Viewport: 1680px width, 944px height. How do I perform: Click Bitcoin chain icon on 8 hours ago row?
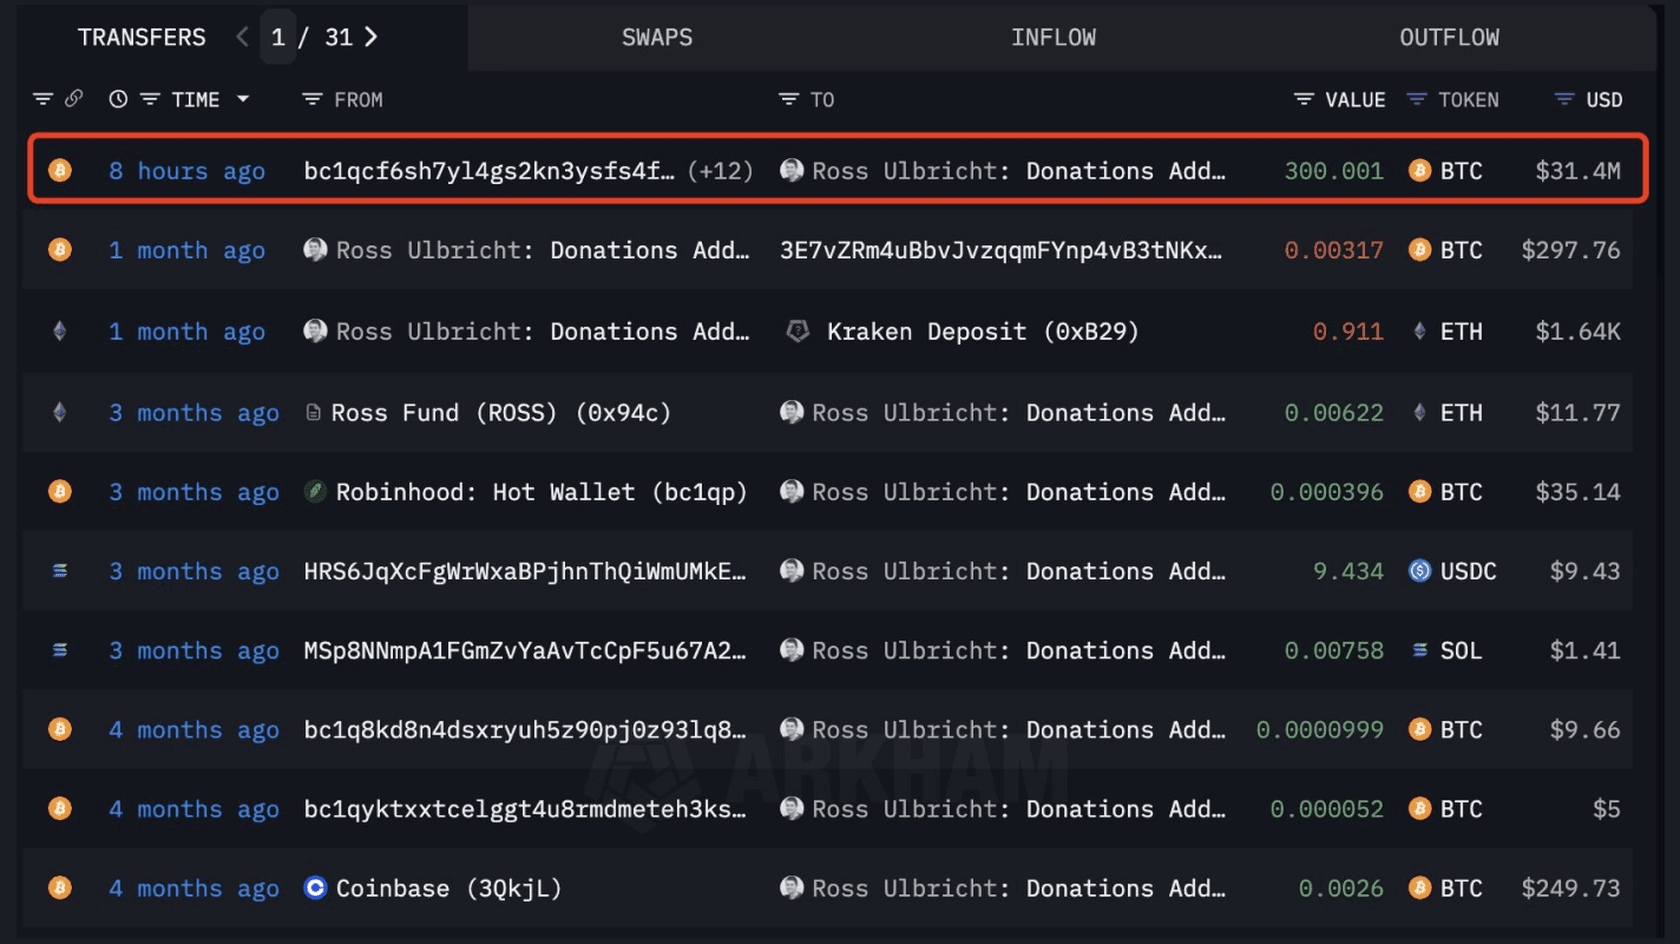pyautogui.click(x=60, y=170)
